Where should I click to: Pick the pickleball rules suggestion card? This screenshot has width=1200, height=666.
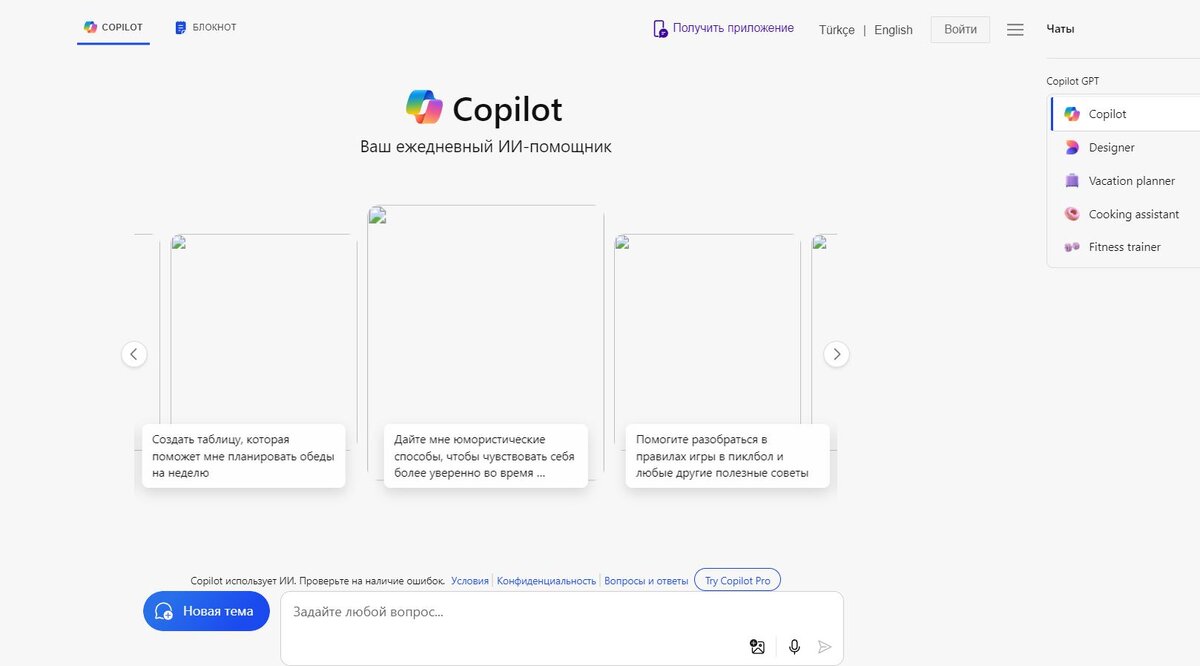click(728, 456)
